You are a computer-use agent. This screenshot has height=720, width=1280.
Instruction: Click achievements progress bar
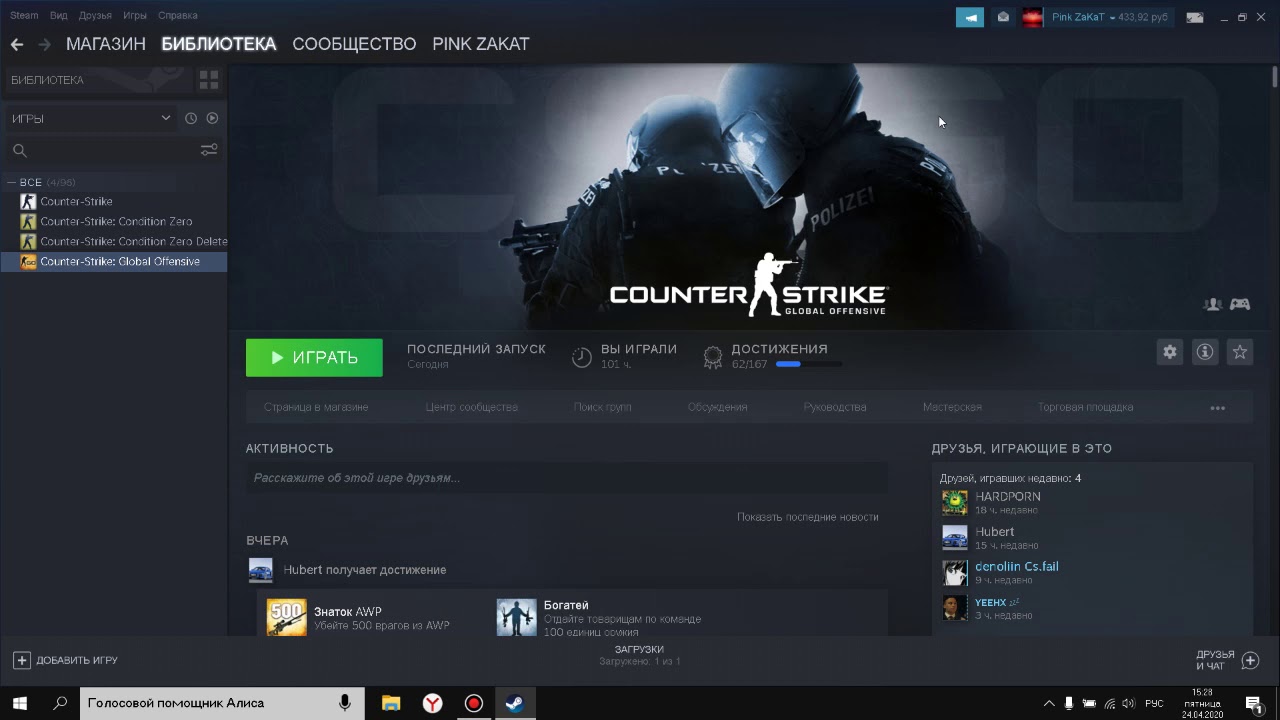pyautogui.click(x=808, y=364)
